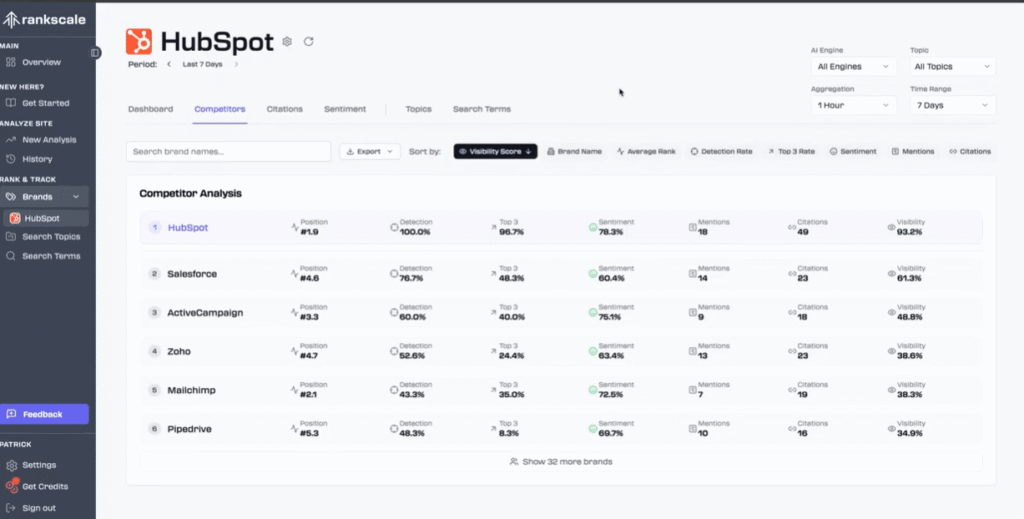The image size is (1024, 519).
Task: Sort by Top 3 Rate
Action: [x=791, y=151]
